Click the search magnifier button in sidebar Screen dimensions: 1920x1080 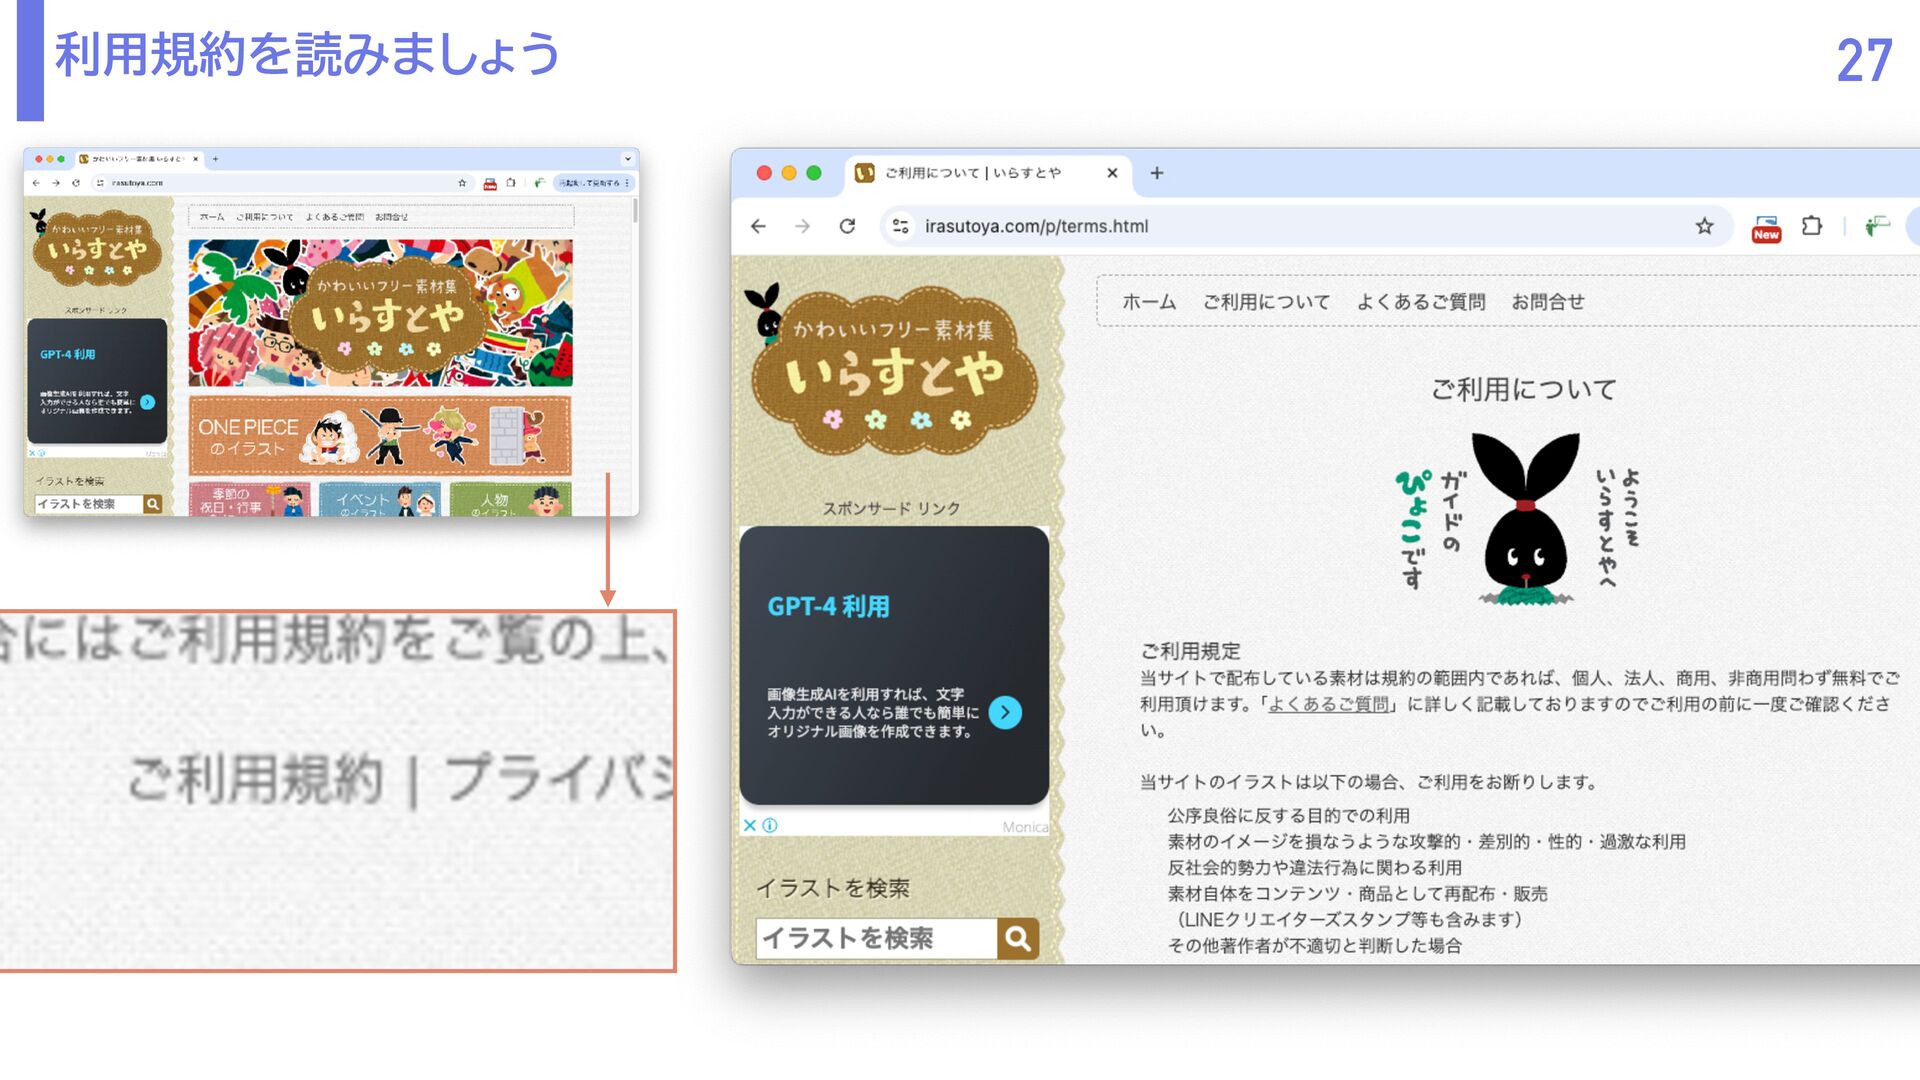(x=1018, y=938)
